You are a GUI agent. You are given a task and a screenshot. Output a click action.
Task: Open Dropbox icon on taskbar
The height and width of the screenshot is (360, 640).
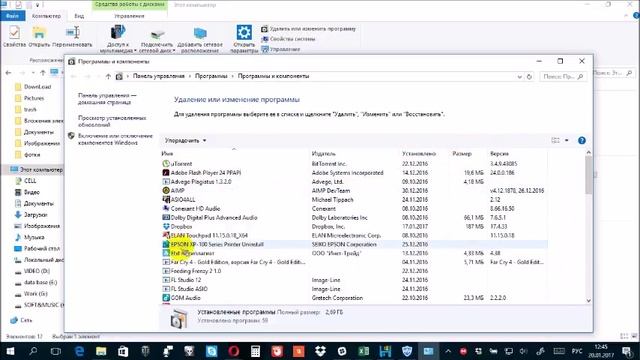coord(320,351)
